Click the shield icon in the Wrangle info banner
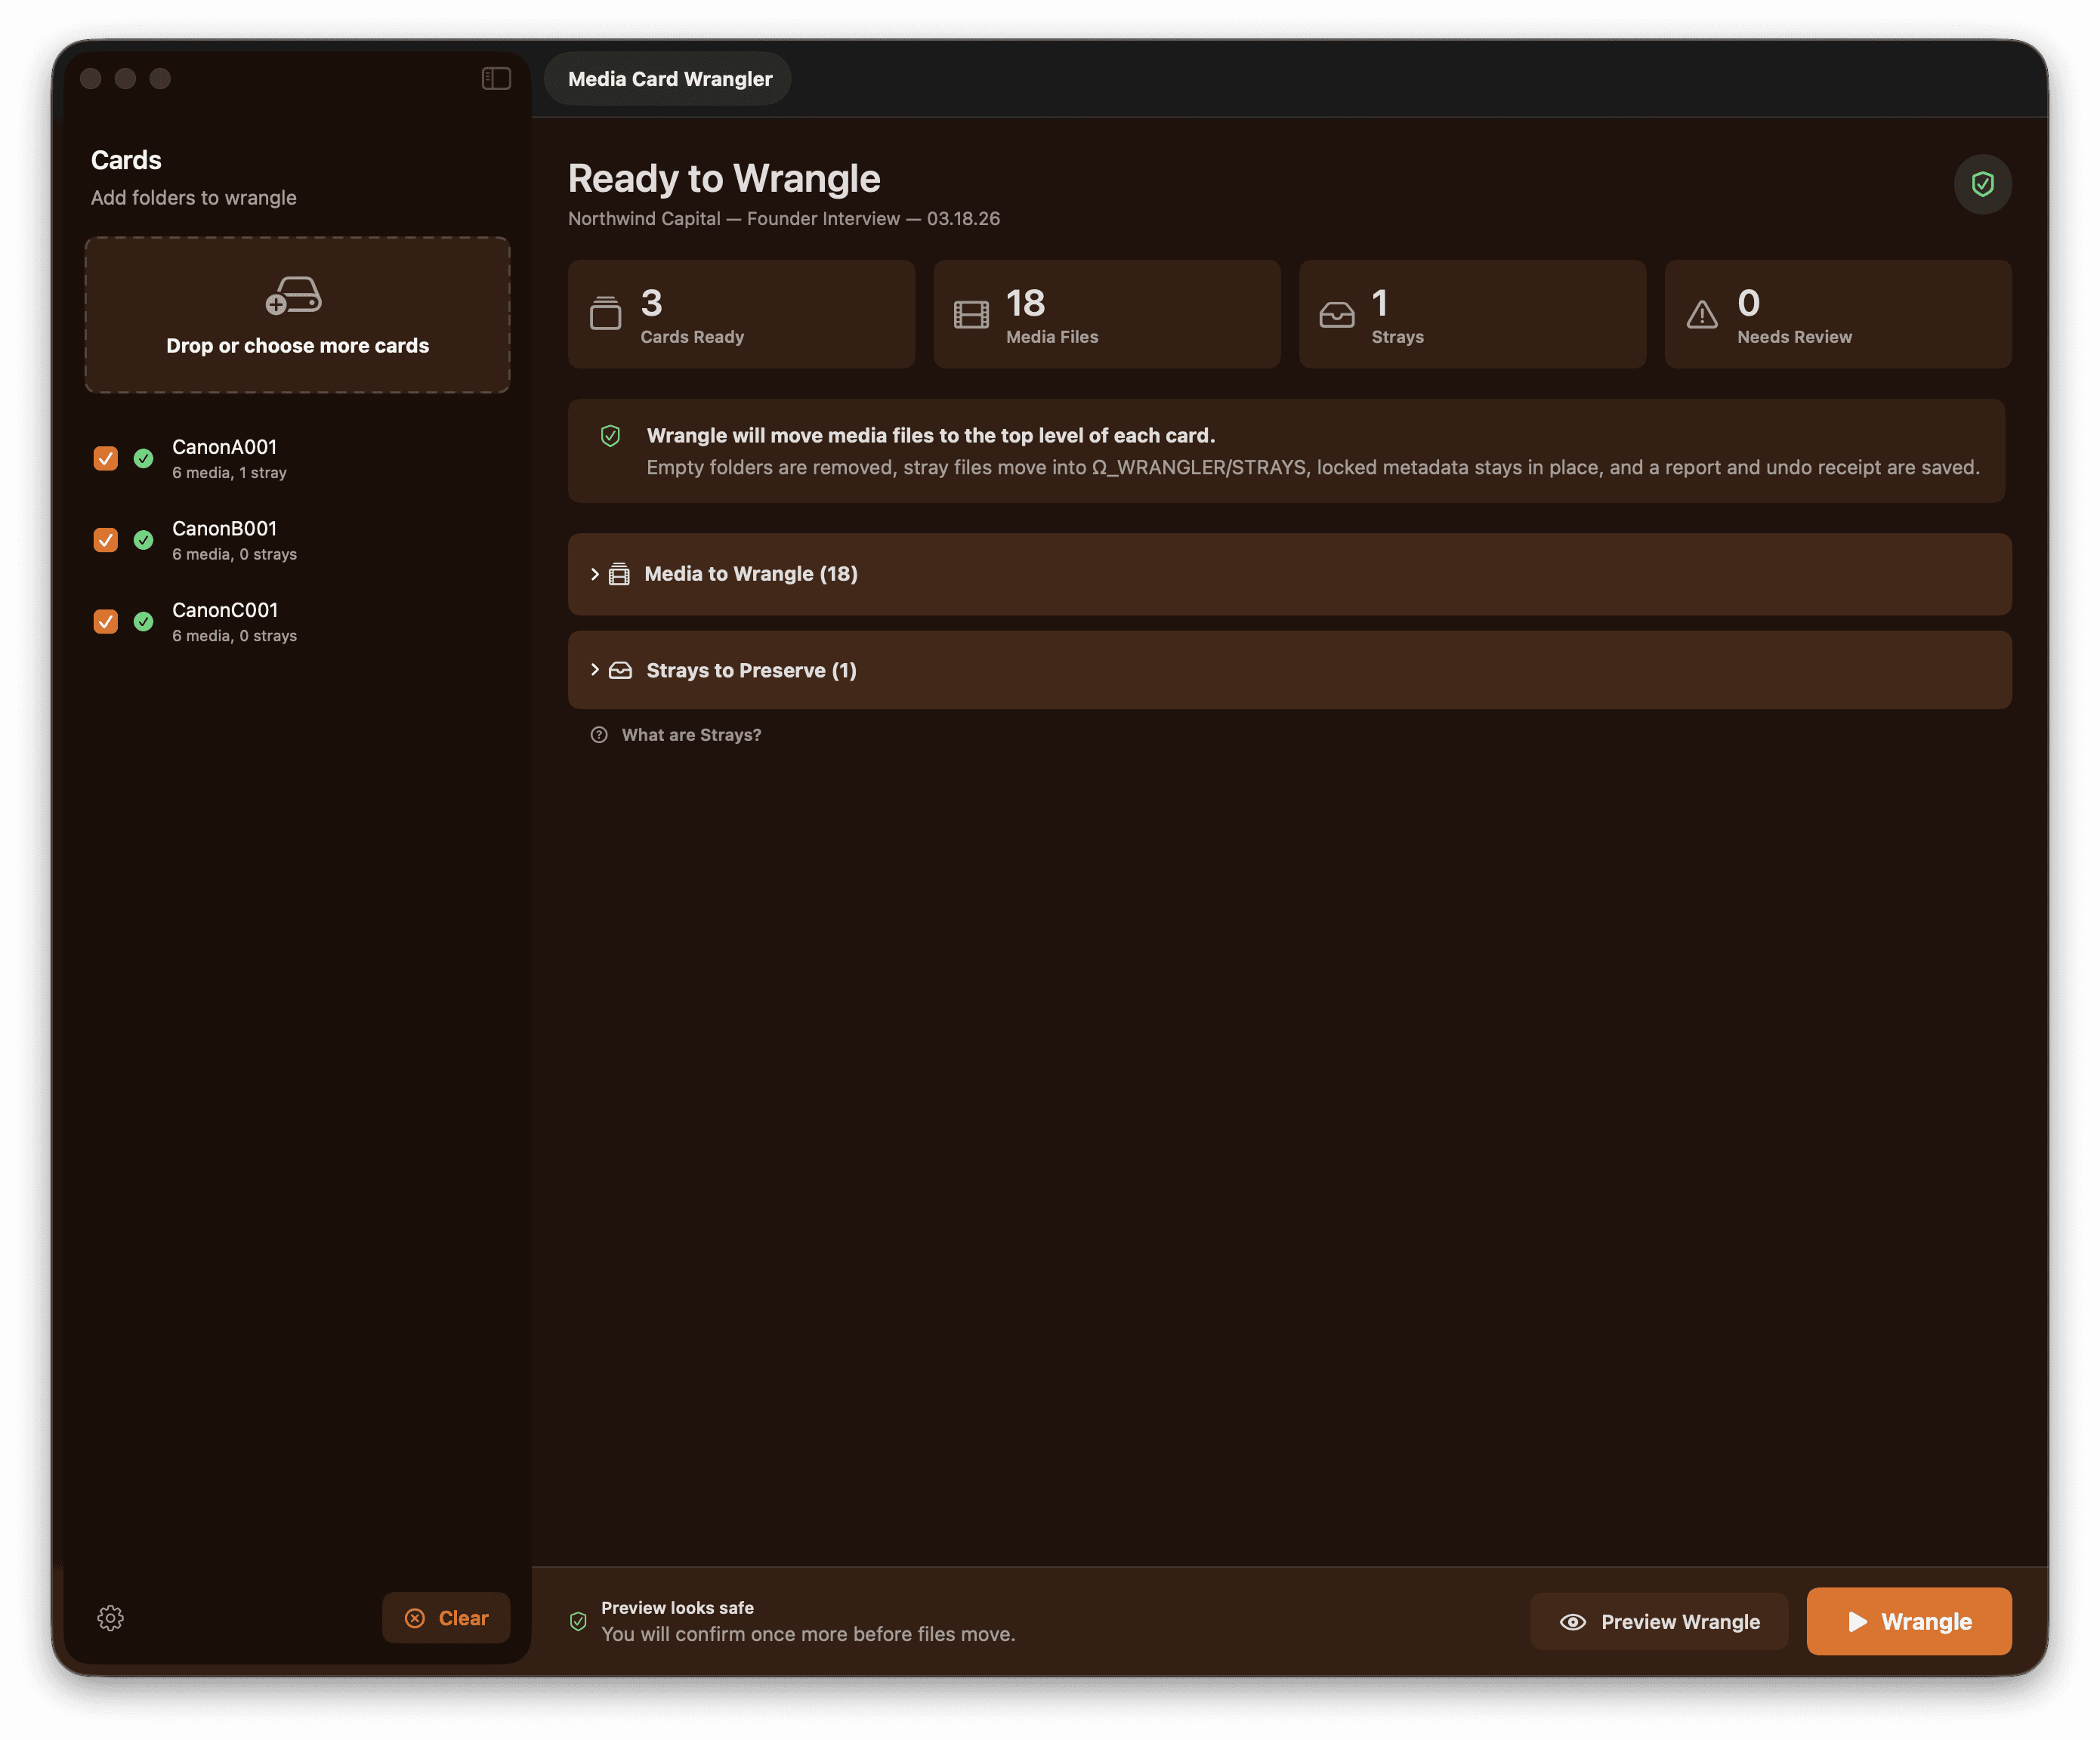Screen dimensions: 2100x1740 [x=610, y=436]
